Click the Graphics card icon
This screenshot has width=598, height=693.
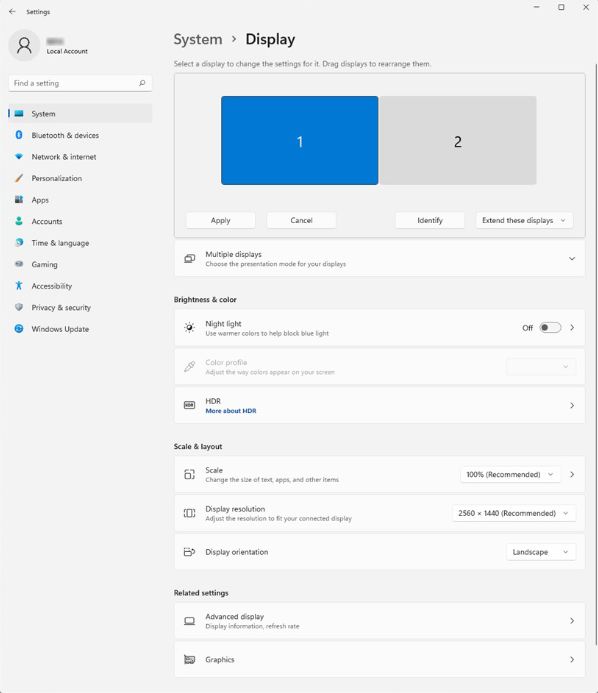coord(190,659)
